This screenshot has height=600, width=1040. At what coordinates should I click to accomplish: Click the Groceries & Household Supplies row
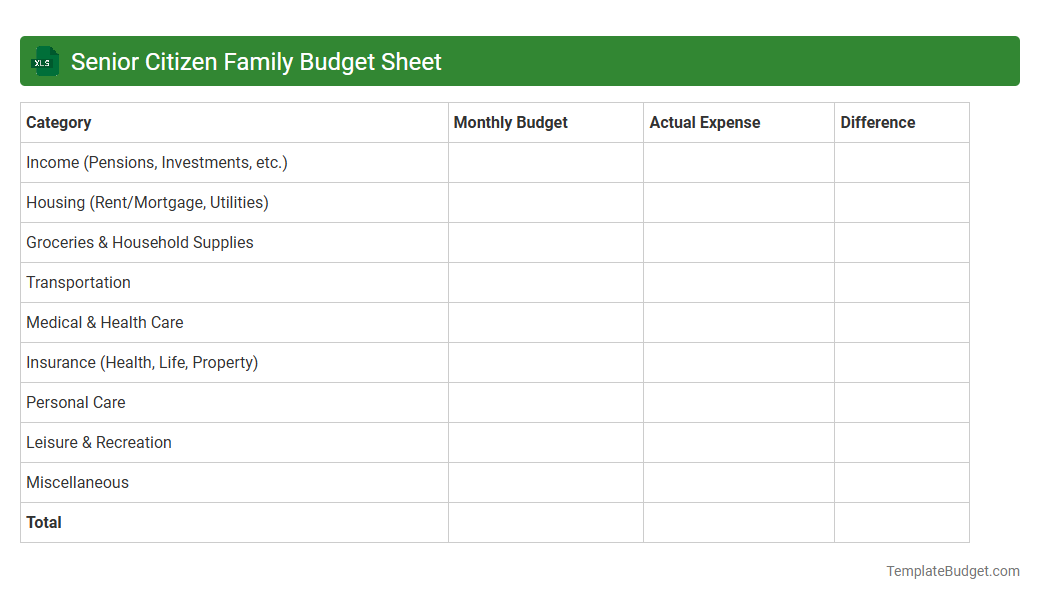[x=139, y=242]
